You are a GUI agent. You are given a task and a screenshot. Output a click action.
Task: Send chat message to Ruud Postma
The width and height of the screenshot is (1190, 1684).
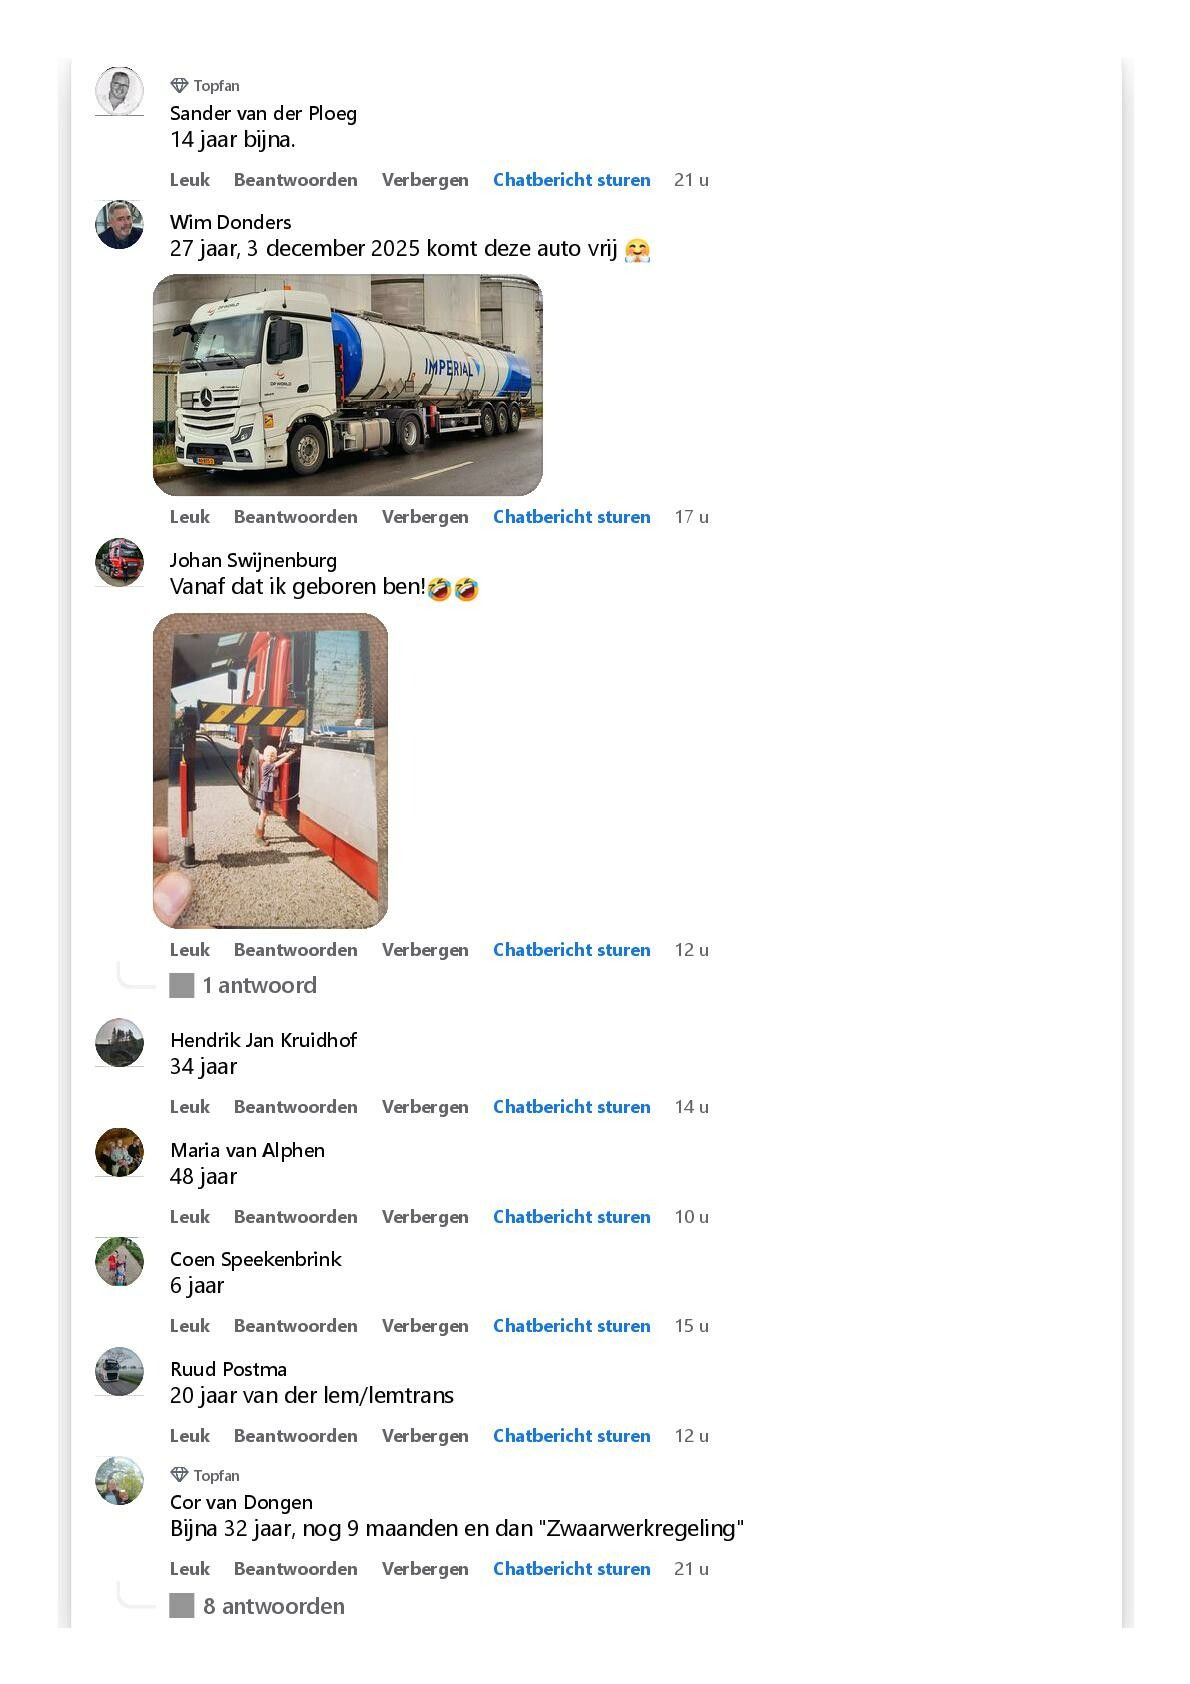click(571, 1436)
